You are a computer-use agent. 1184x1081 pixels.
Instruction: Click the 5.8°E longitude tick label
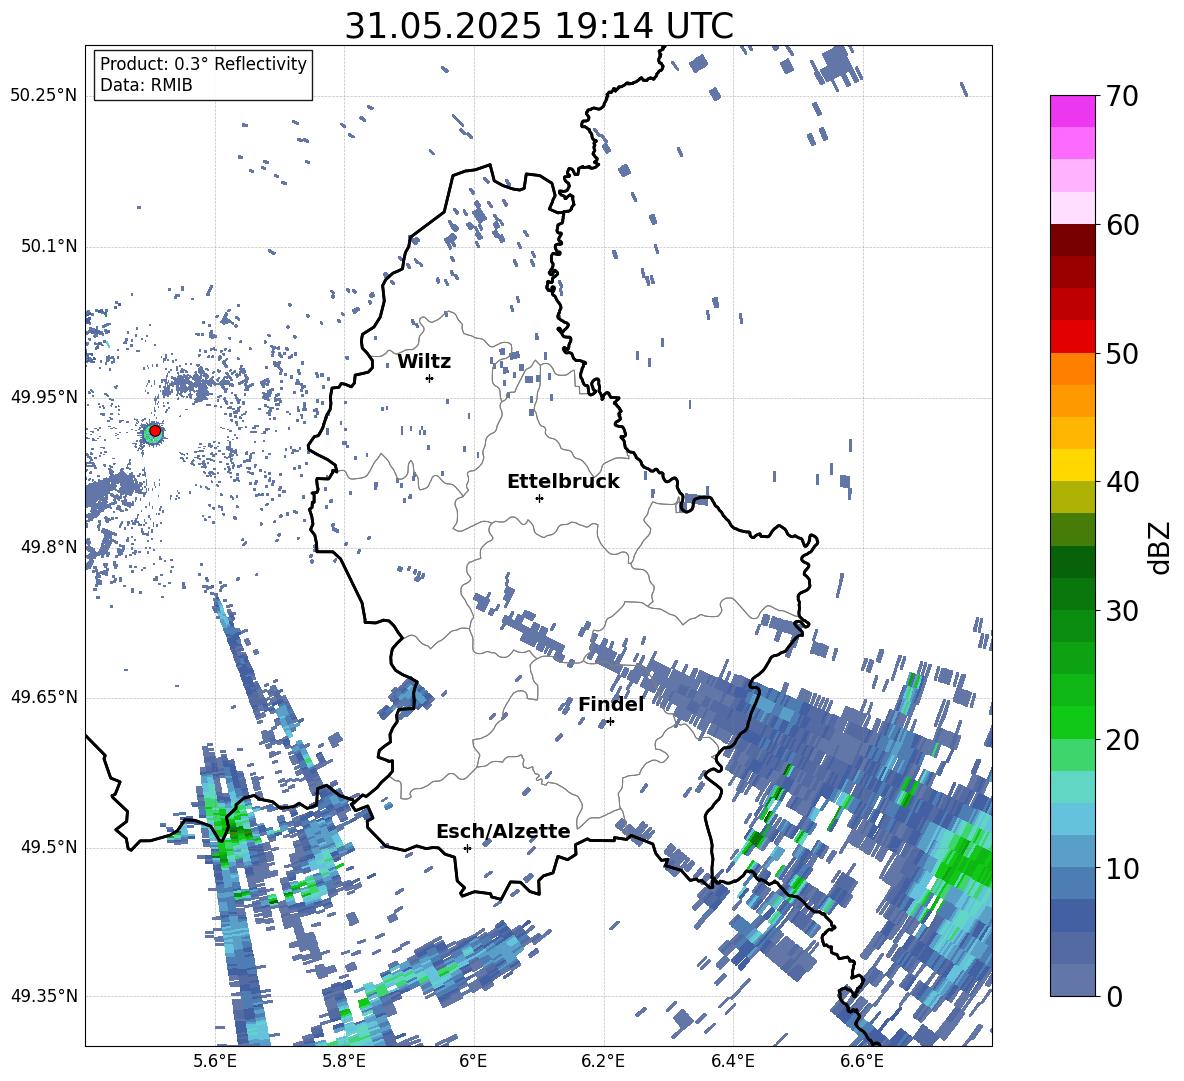point(344,1061)
